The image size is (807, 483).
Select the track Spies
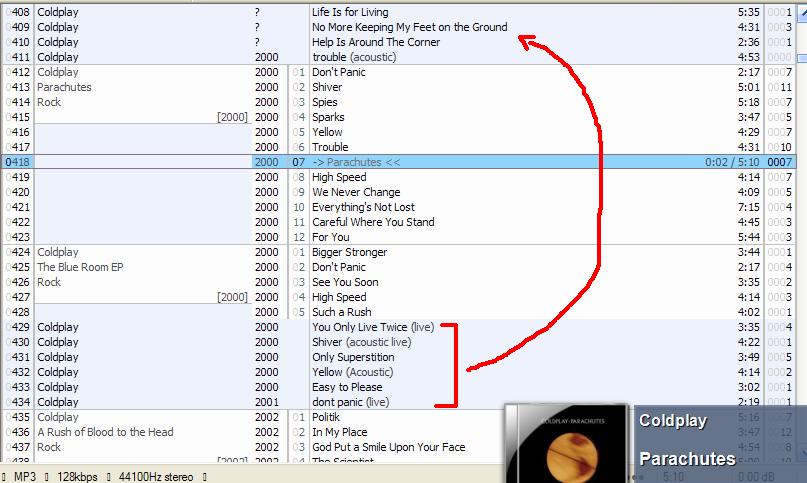click(325, 102)
